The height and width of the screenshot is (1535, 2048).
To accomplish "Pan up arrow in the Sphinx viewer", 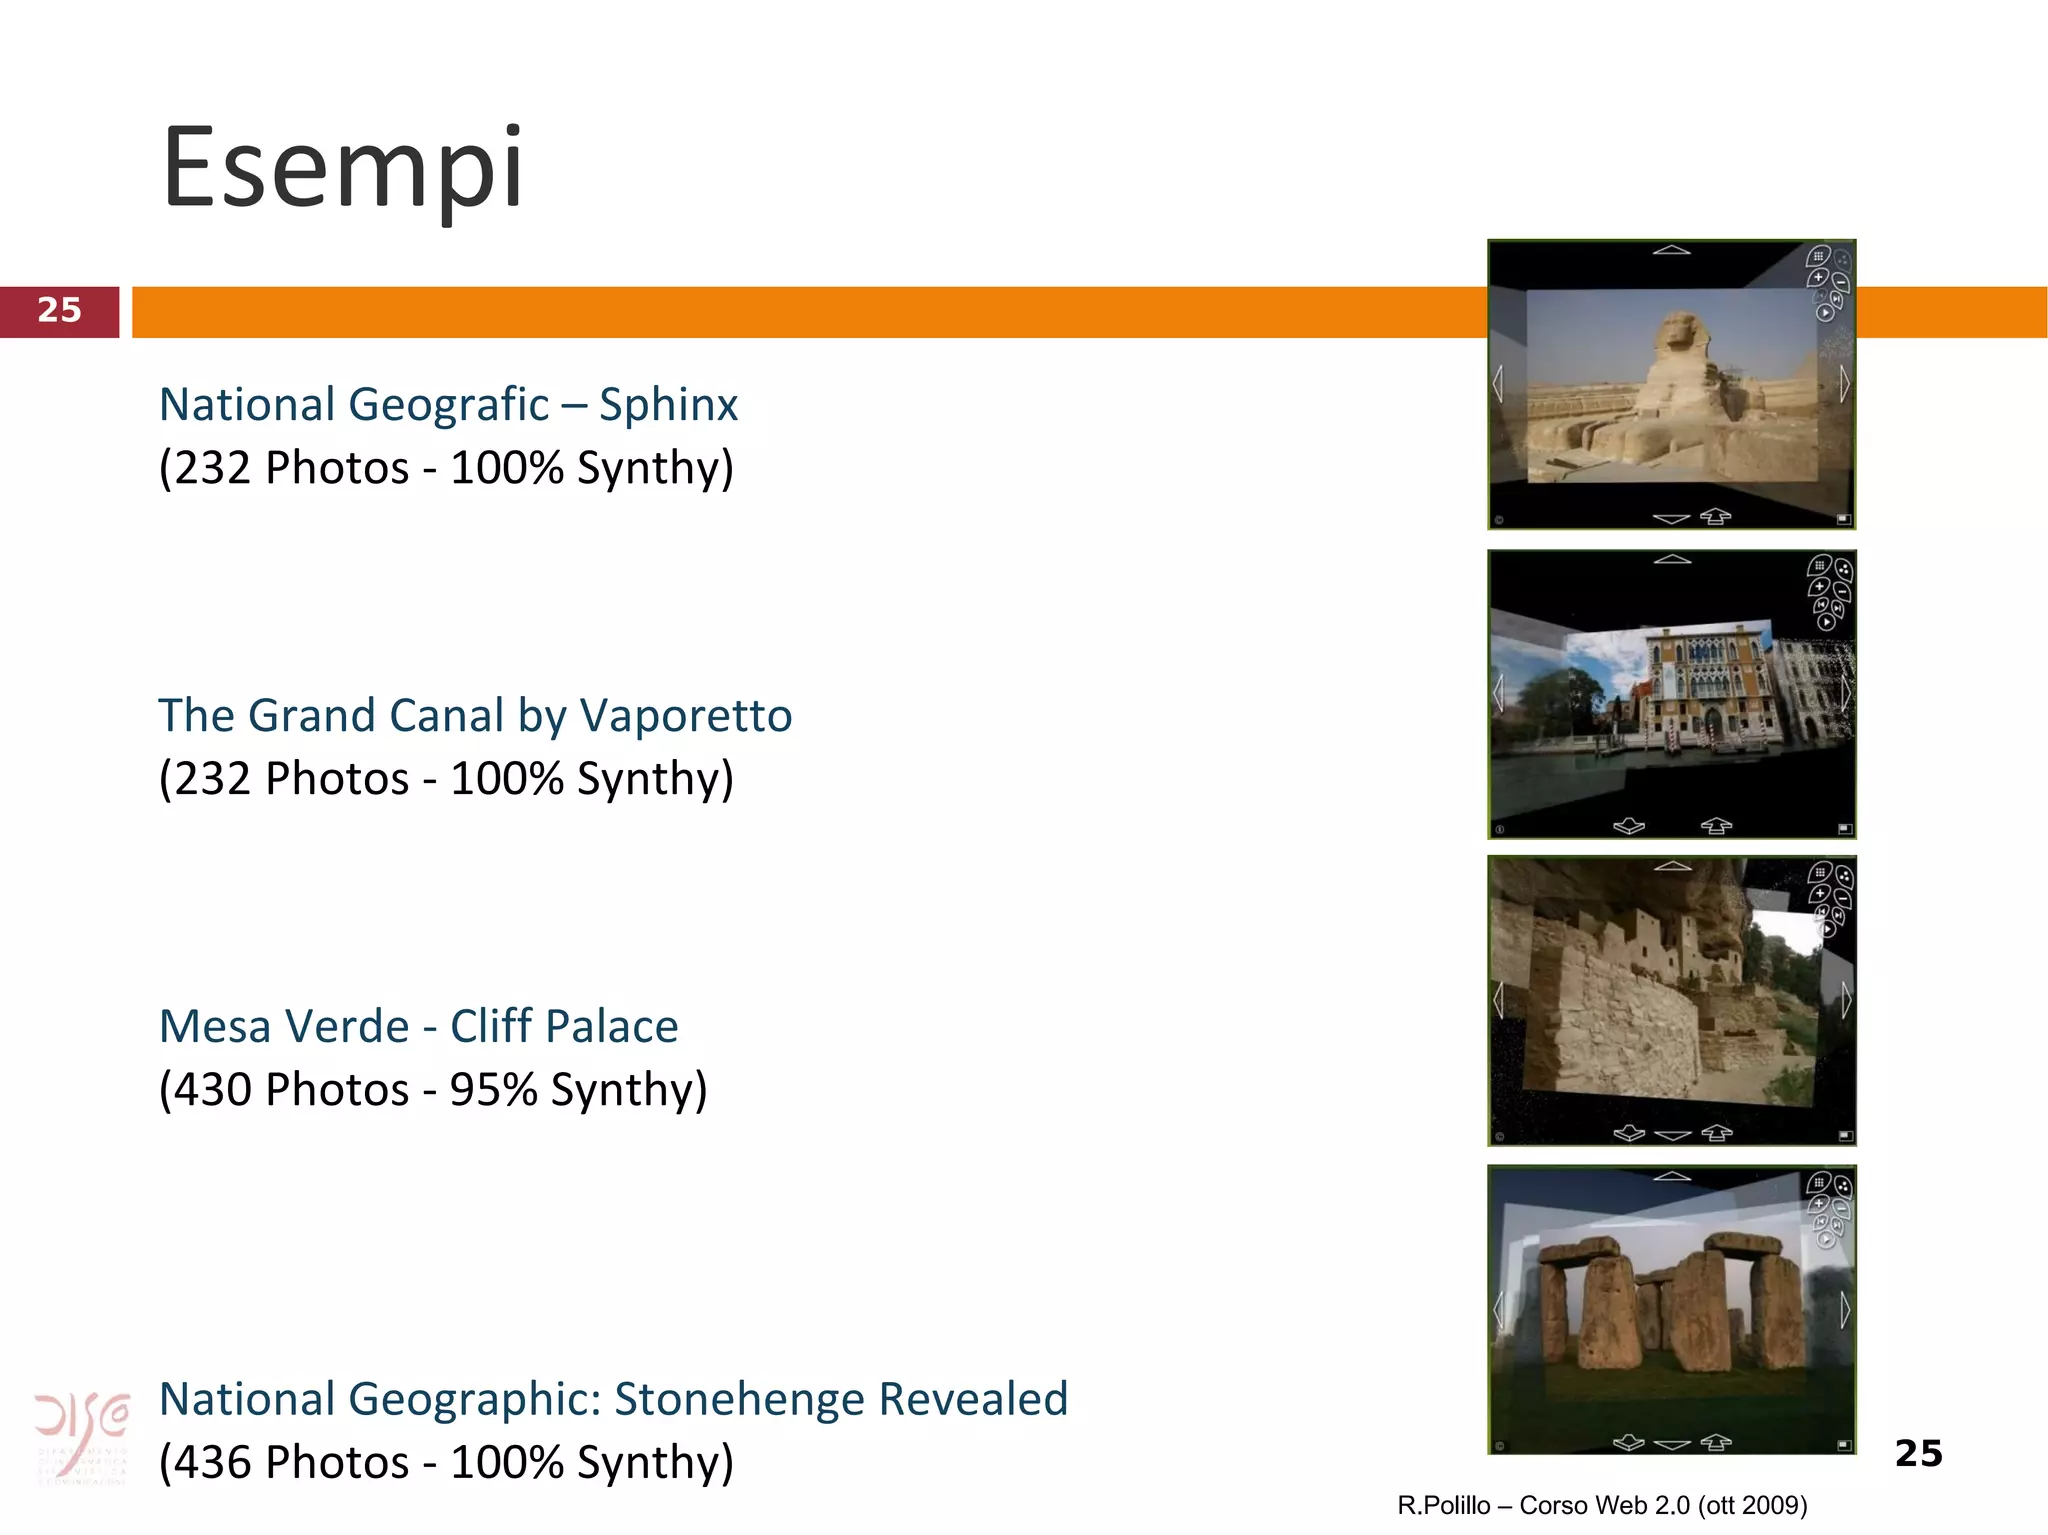I will (x=1671, y=250).
